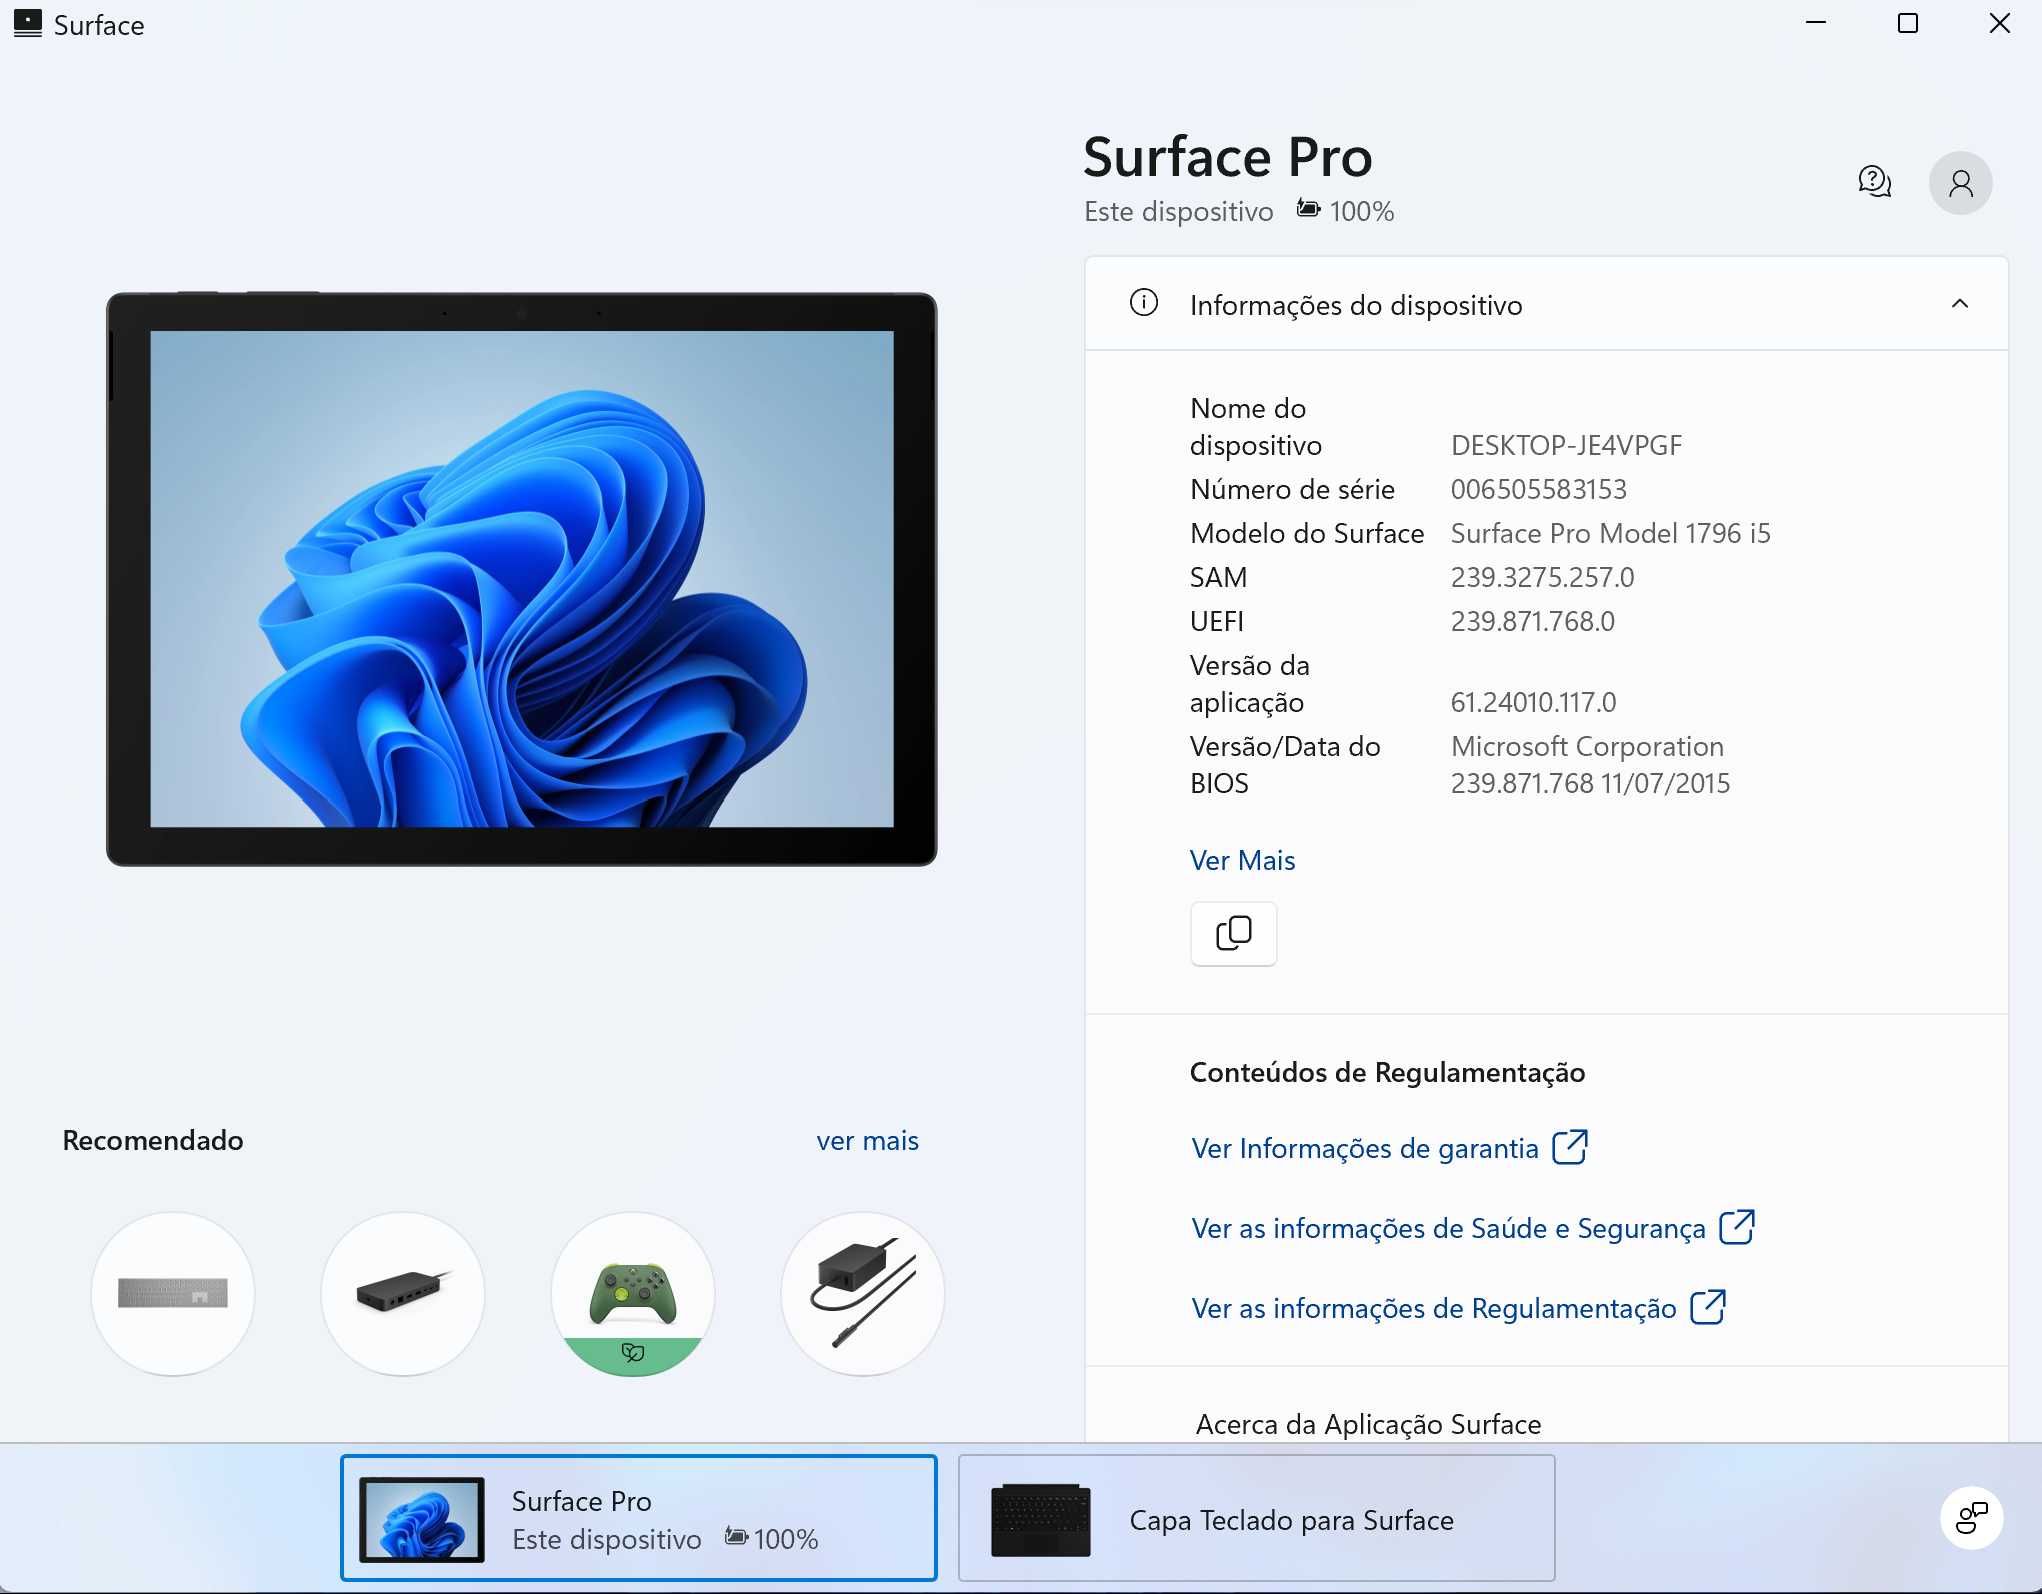The height and width of the screenshot is (1594, 2042).
Task: Click the serial number 006505583153
Action: [1538, 489]
